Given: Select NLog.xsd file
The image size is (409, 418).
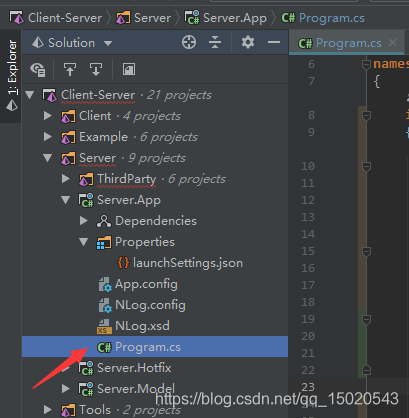Looking at the screenshot, I should pyautogui.click(x=155, y=326).
